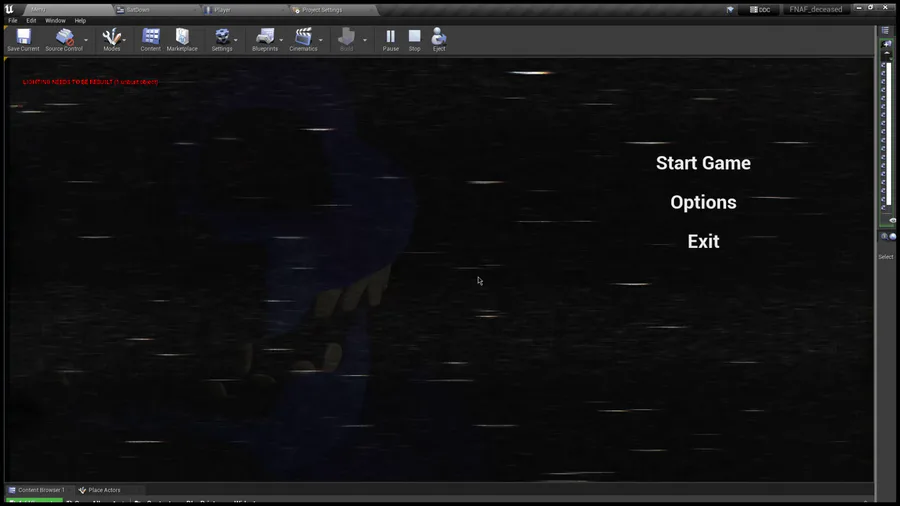Expand the Build options dropdown arrow
The height and width of the screenshot is (506, 900).
pyautogui.click(x=364, y=40)
